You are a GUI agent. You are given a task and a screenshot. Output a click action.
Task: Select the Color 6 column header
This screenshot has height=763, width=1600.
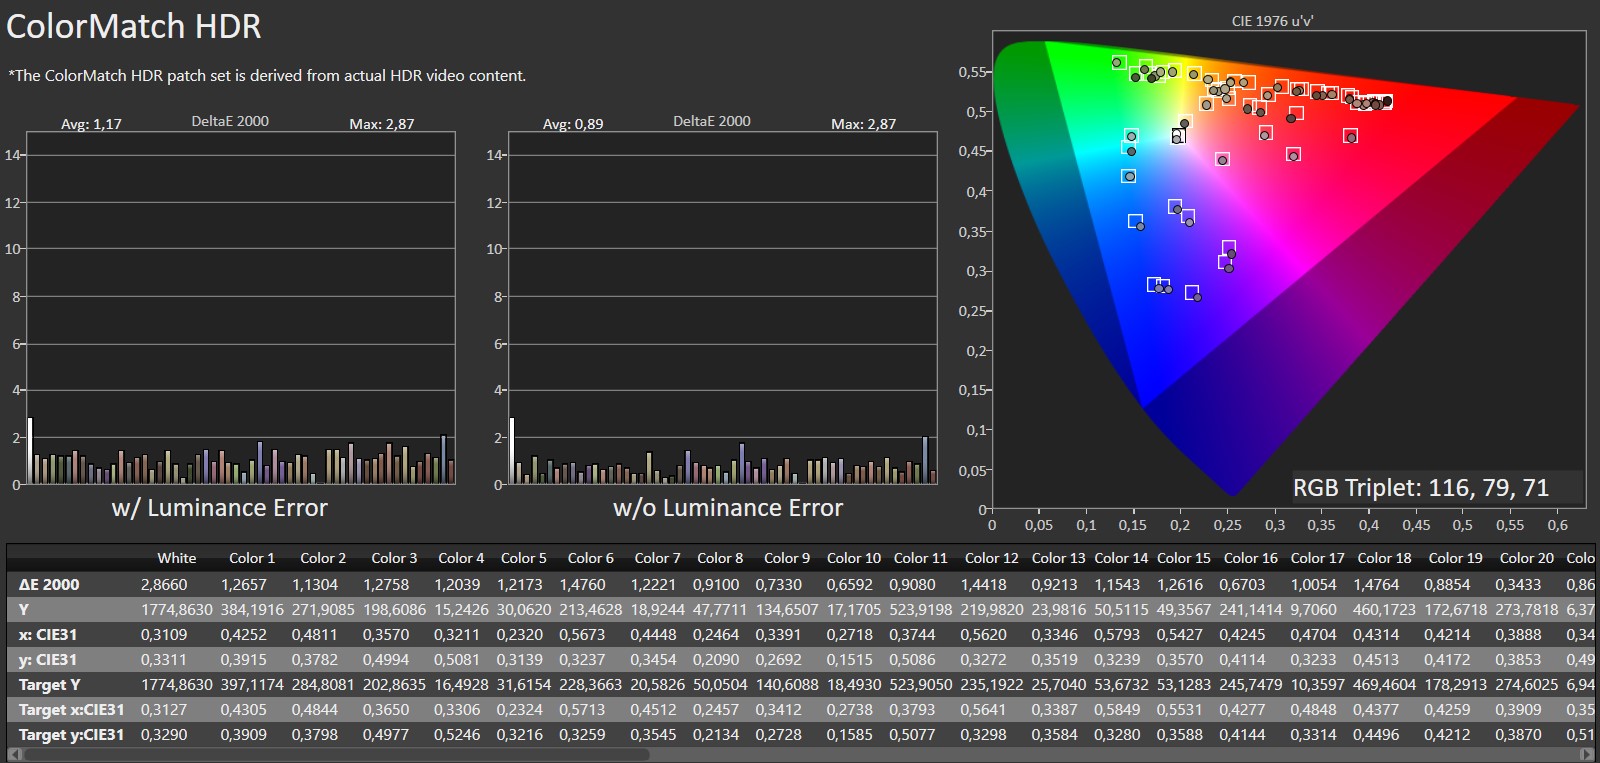[590, 558]
